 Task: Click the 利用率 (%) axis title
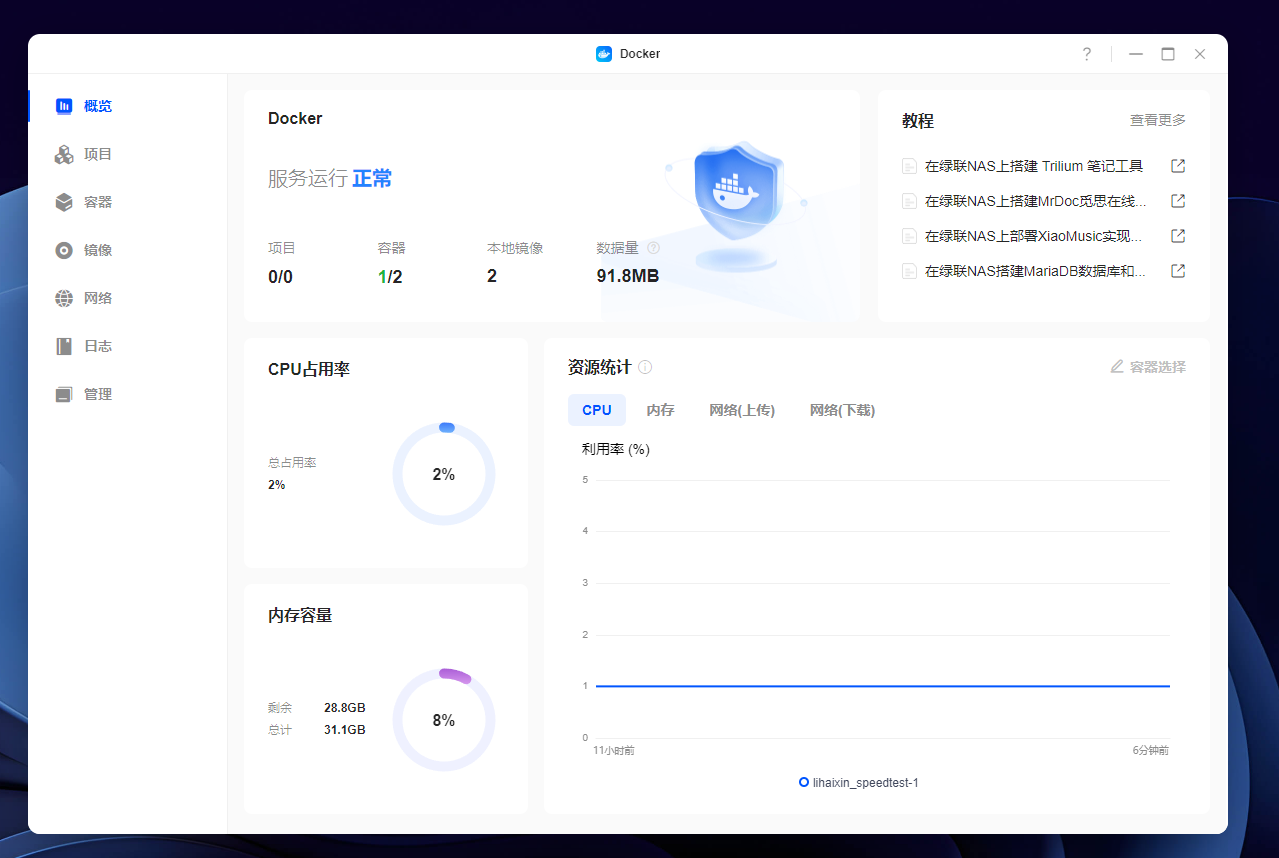616,450
